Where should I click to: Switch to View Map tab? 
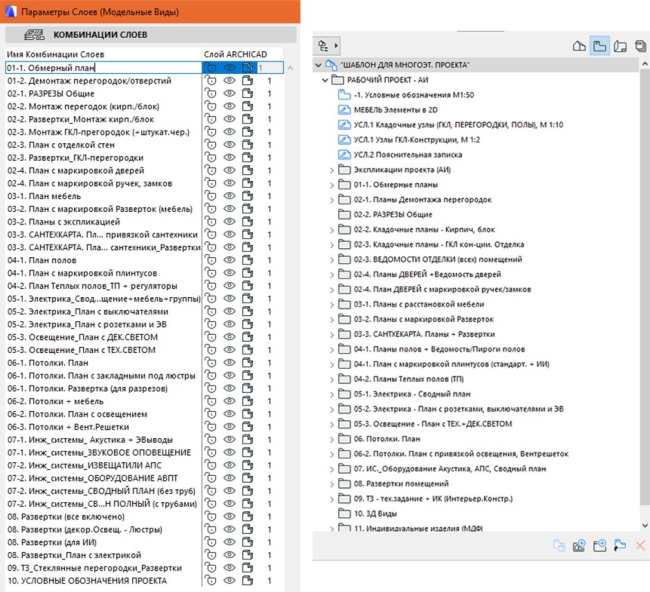600,46
